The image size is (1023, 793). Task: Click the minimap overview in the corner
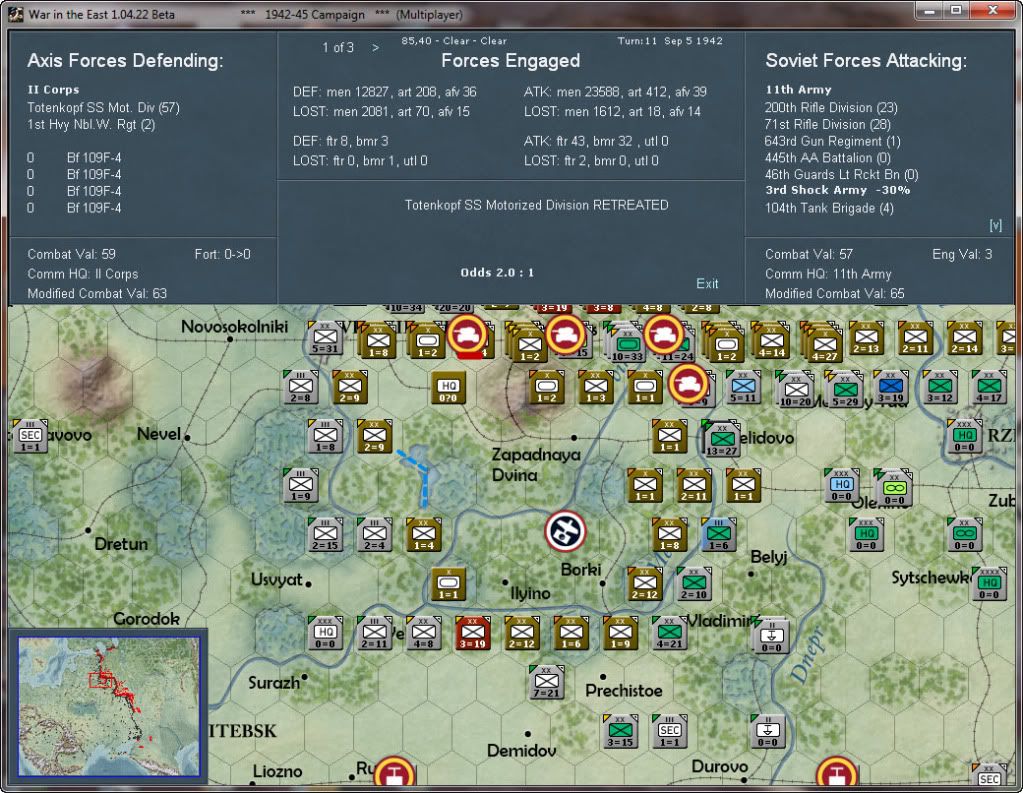pyautogui.click(x=108, y=706)
